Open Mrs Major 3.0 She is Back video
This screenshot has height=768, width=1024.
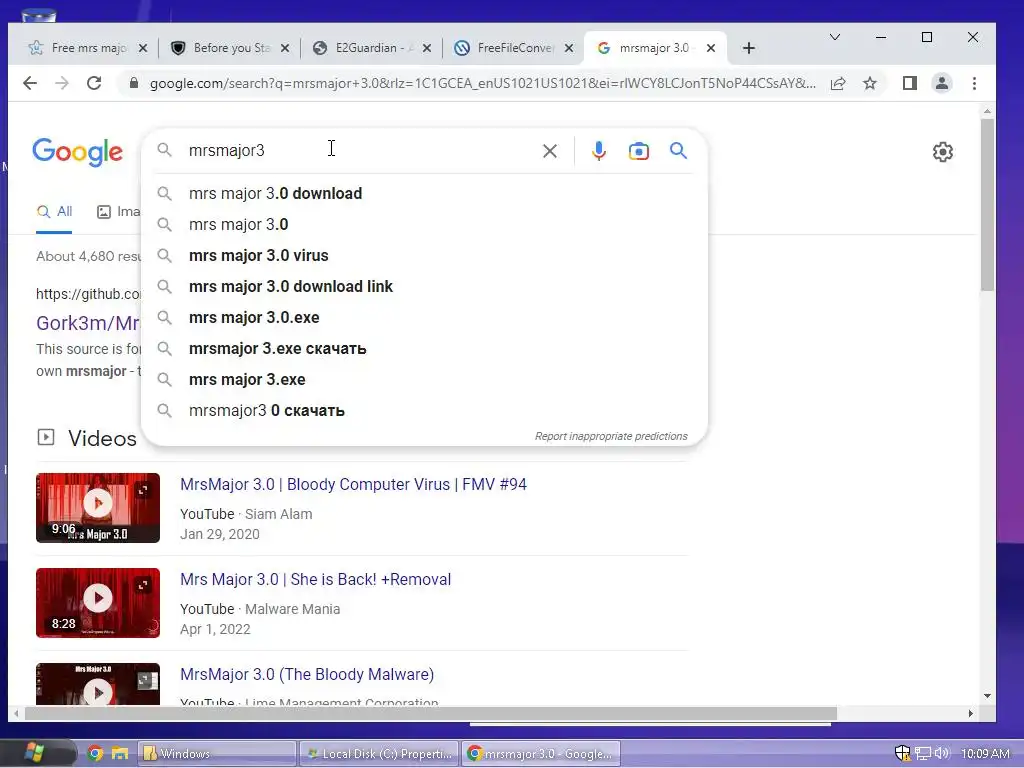pos(315,580)
